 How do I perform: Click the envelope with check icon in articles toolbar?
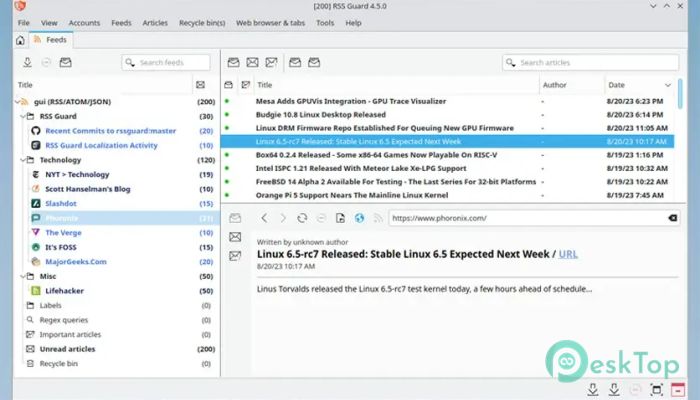[x=271, y=62]
